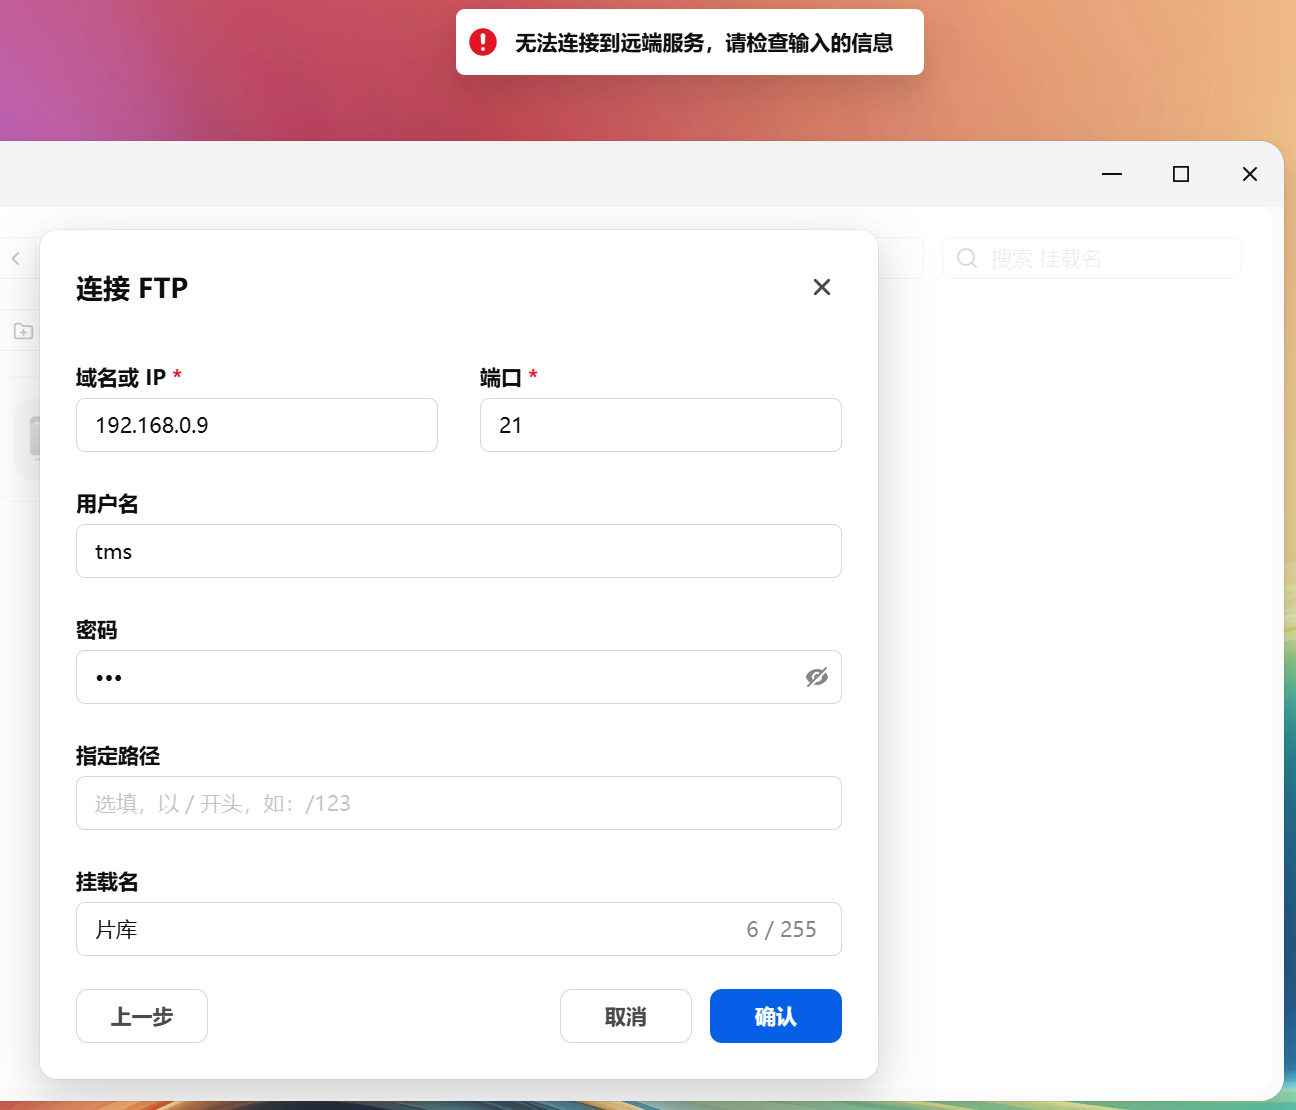Click the back arrow in the sidebar
Viewport: 1296px width, 1110px height.
[16, 258]
